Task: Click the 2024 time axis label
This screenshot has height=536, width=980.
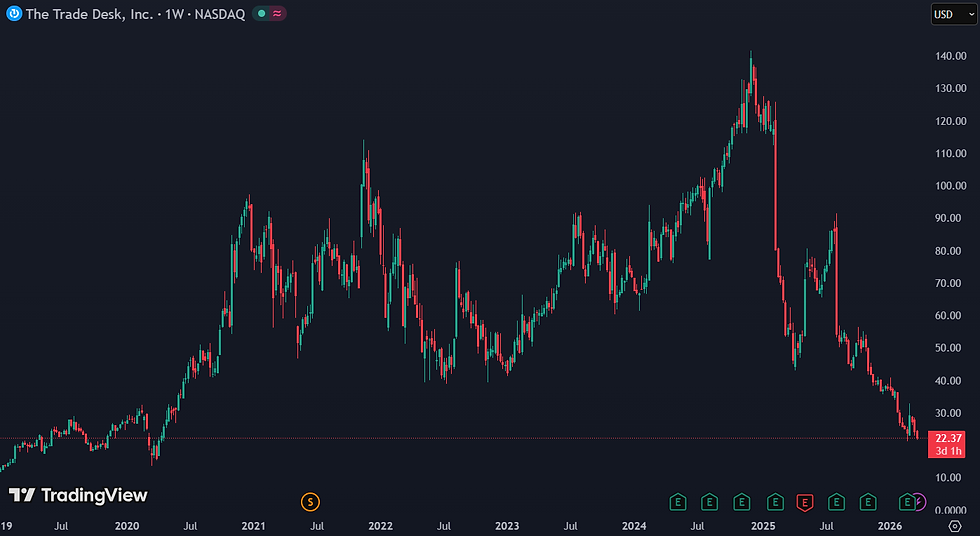Action: (x=634, y=526)
